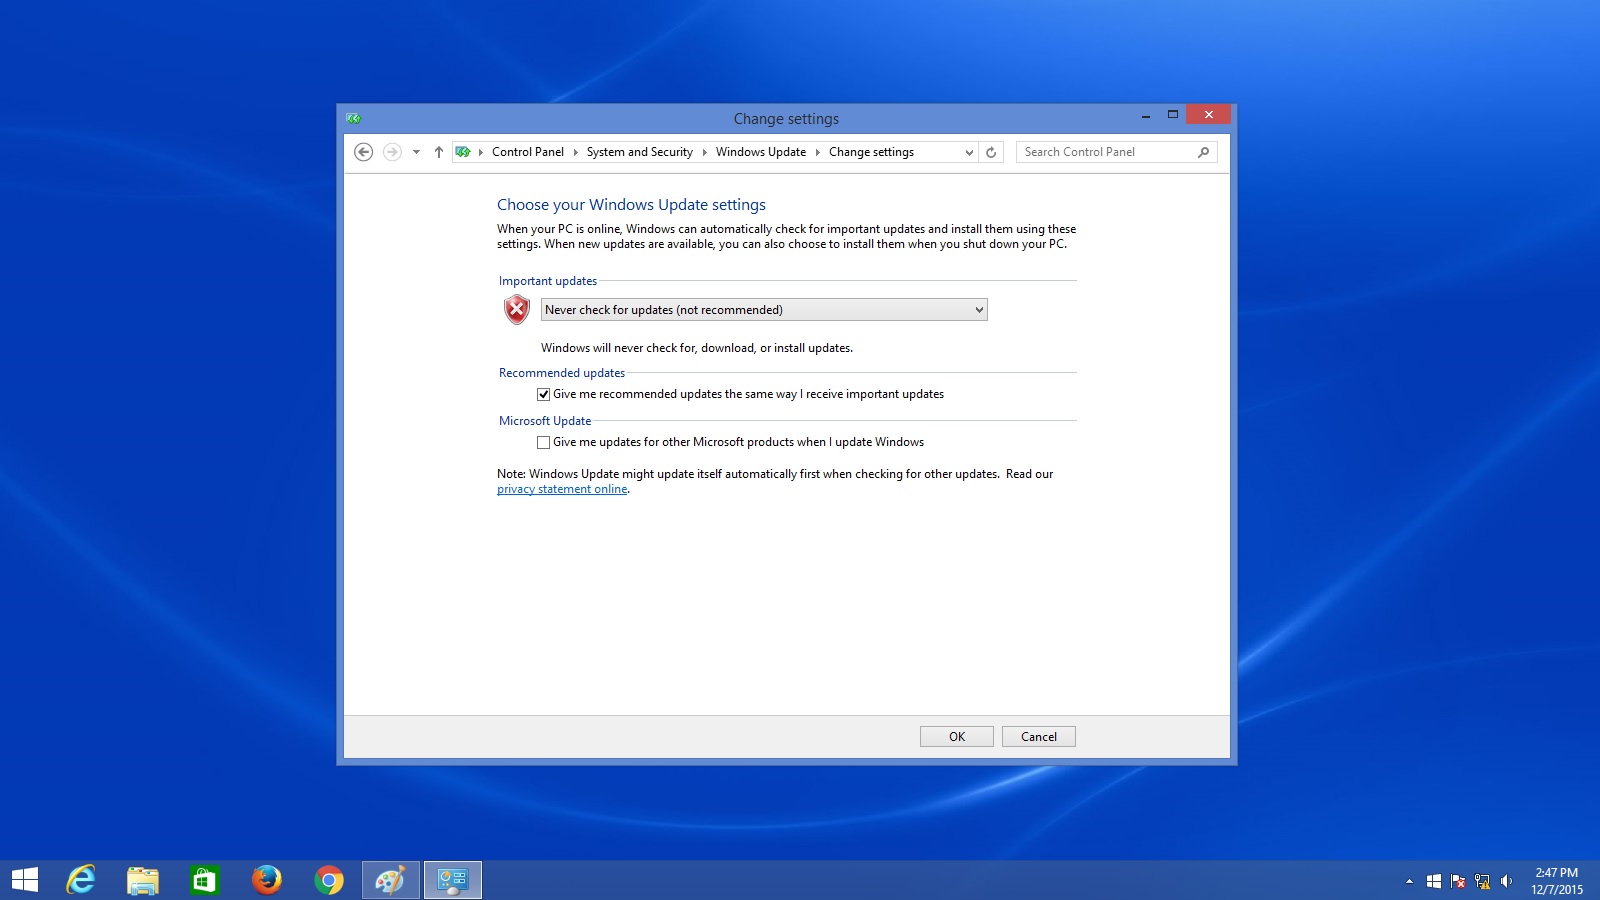The height and width of the screenshot is (900, 1600).
Task: Open the clock showing 2:47 PM
Action: (x=1557, y=881)
